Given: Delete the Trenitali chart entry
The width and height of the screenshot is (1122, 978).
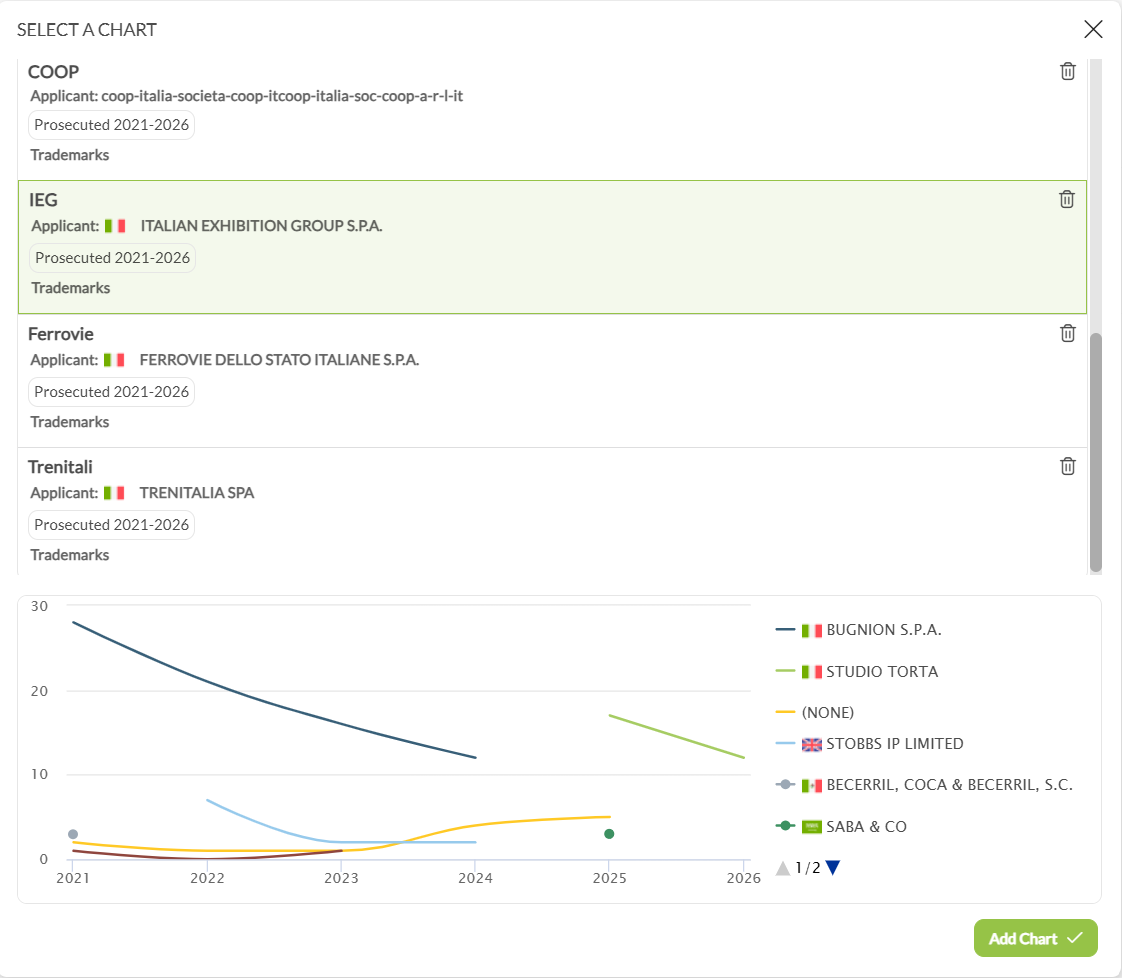Looking at the screenshot, I should click(1067, 466).
